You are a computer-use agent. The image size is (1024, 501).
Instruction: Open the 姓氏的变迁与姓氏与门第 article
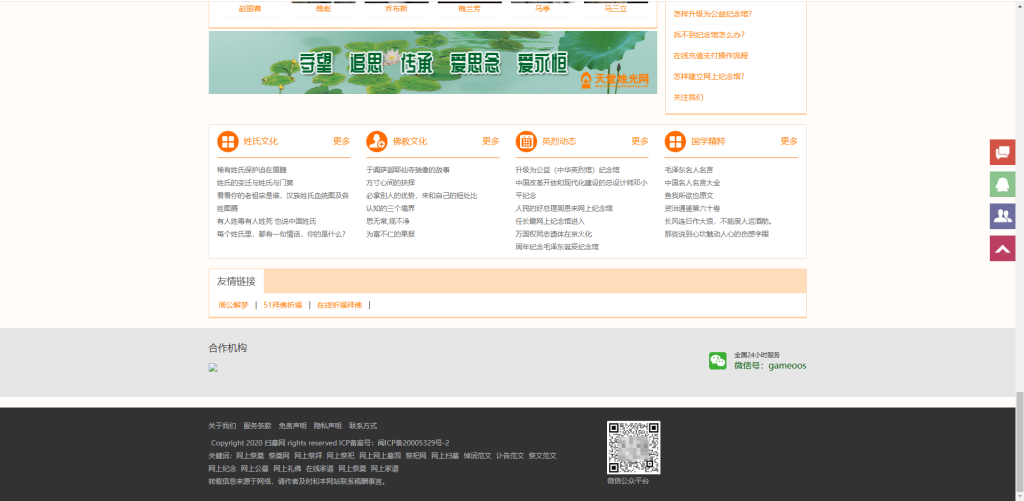coord(255,183)
